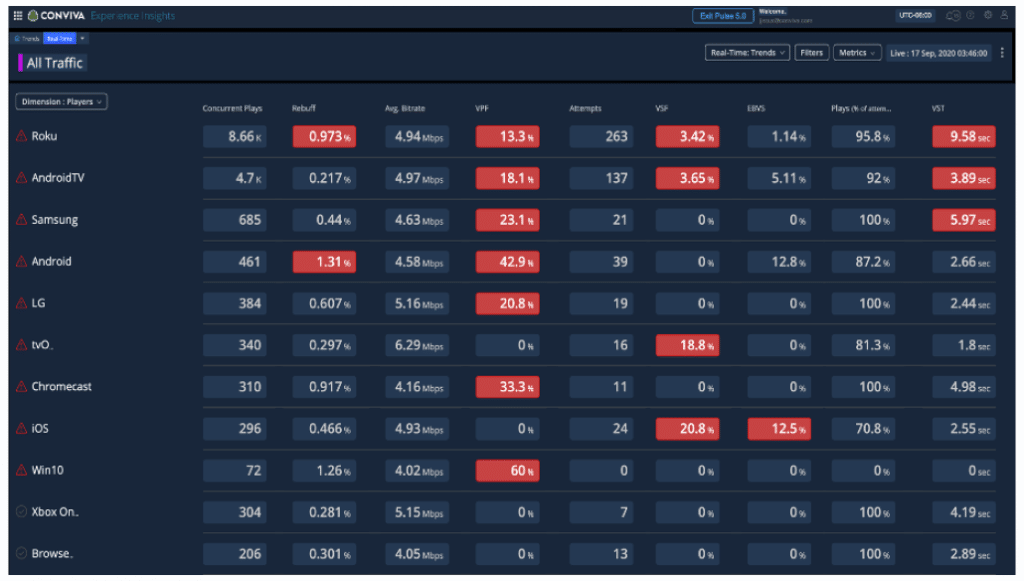This screenshot has height=581, width=1024.
Task: Click Roku's 8.66 K concurrent plays value
Action: point(234,136)
